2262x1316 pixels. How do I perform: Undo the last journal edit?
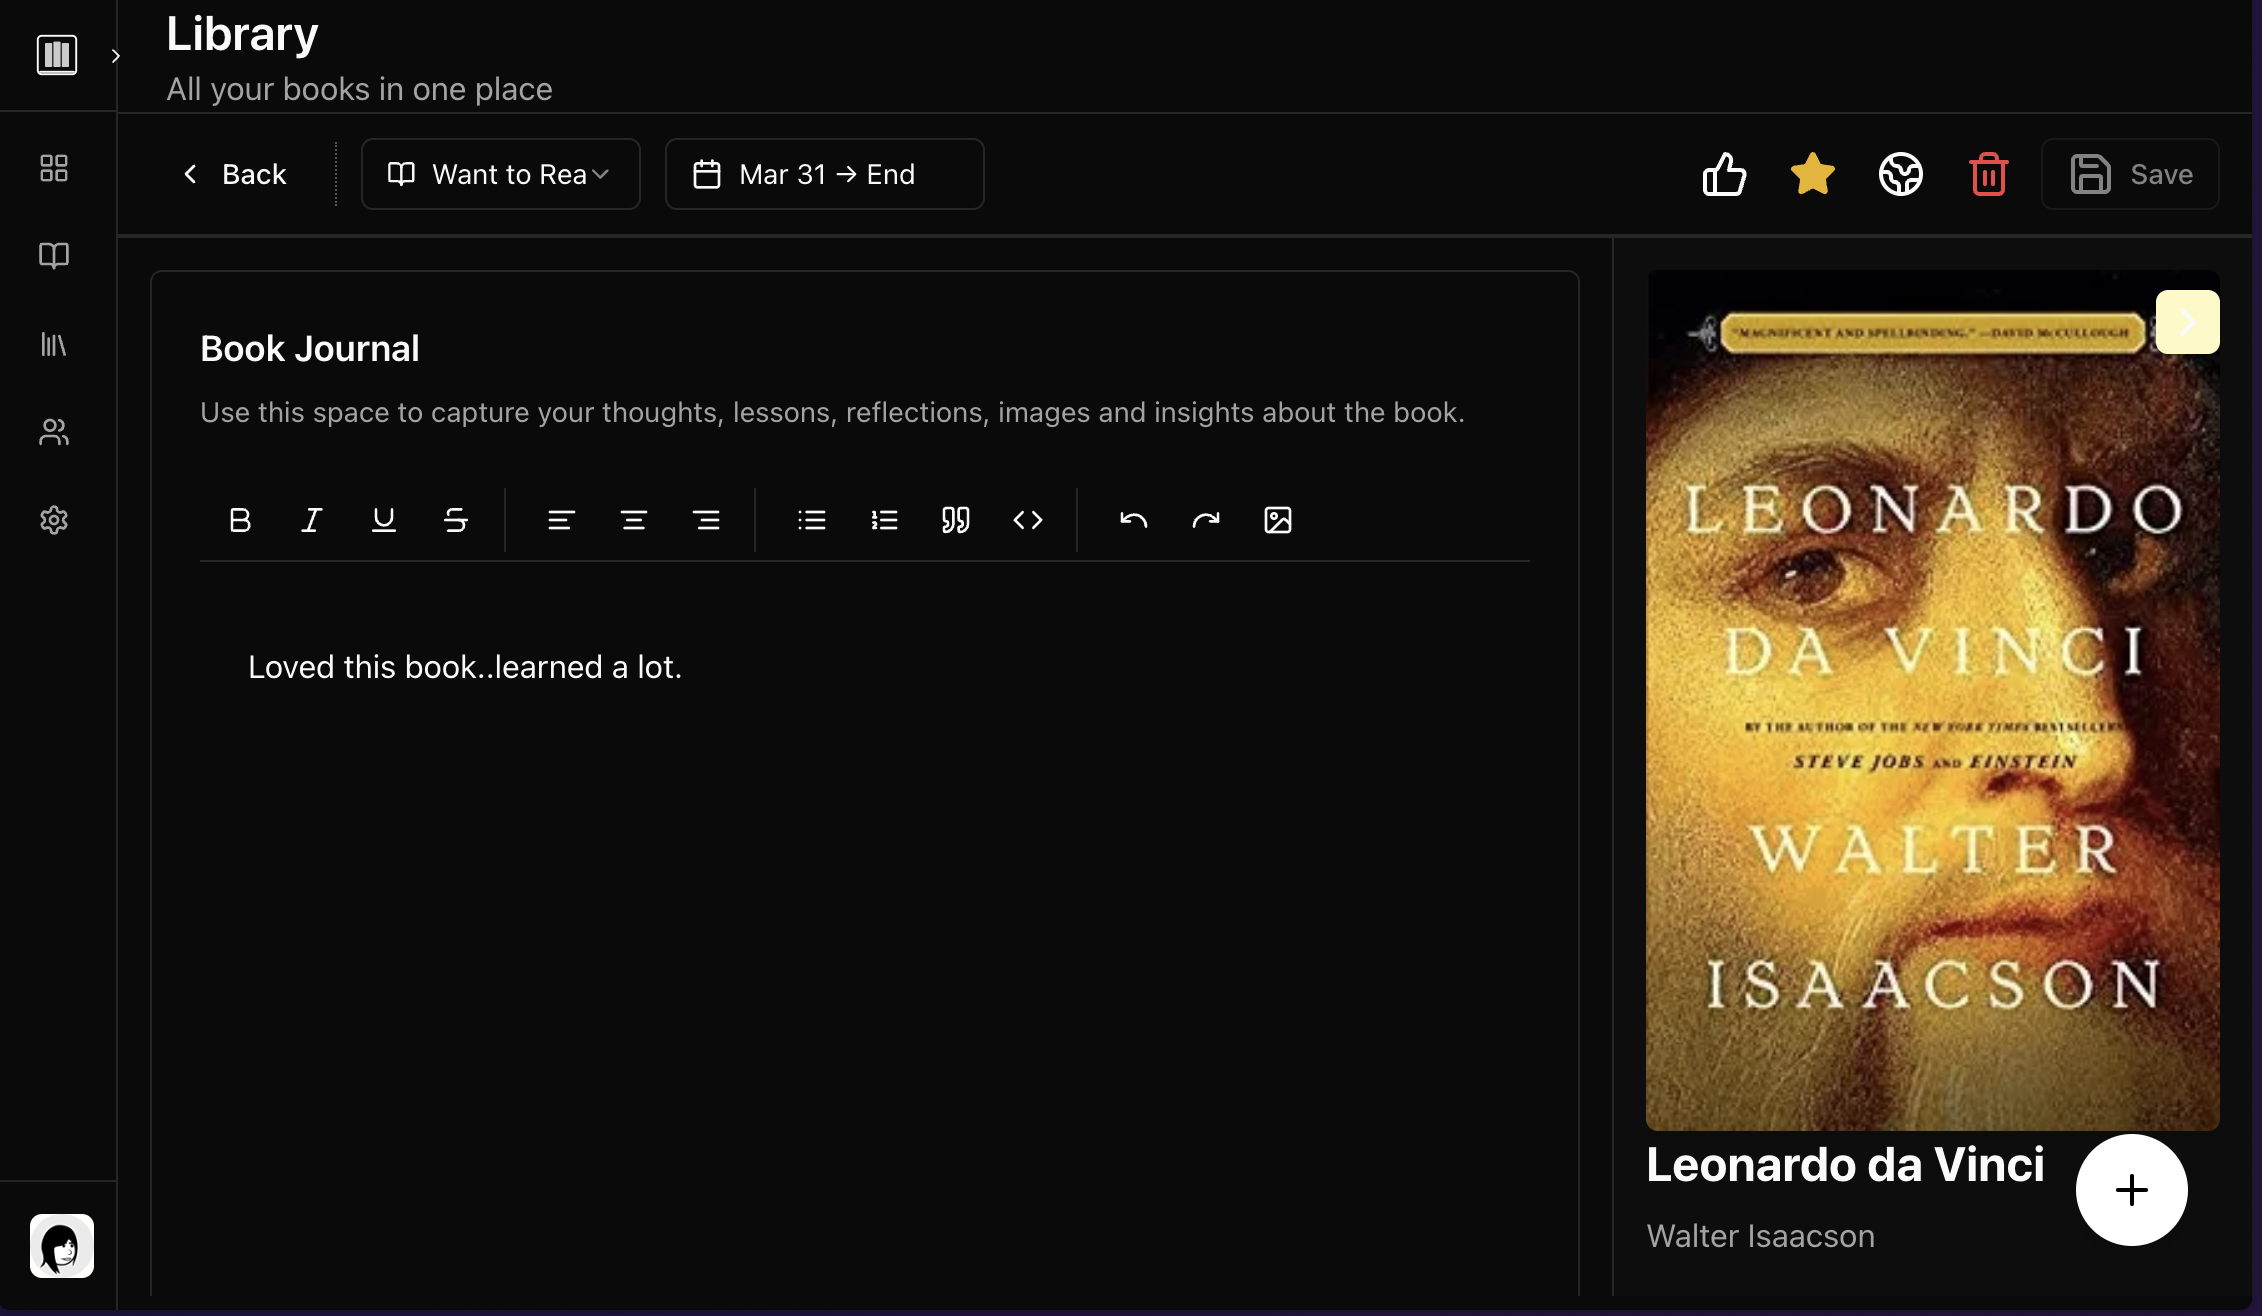click(1134, 520)
